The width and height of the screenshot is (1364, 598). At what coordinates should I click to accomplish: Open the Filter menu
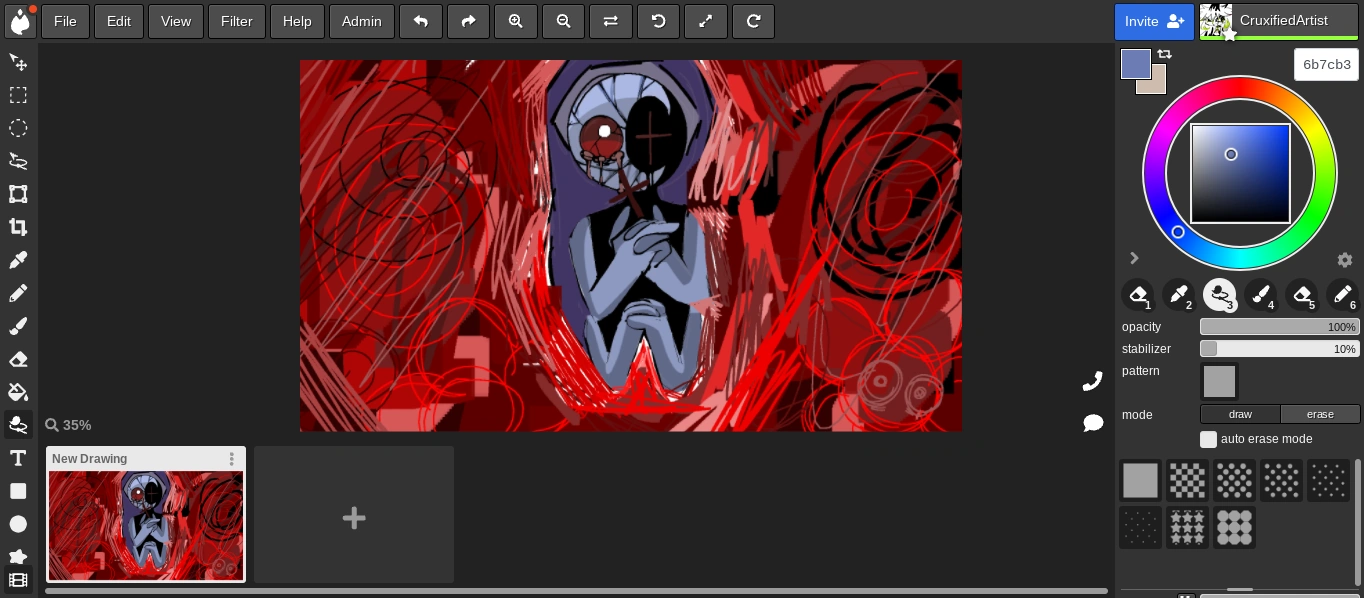click(237, 21)
